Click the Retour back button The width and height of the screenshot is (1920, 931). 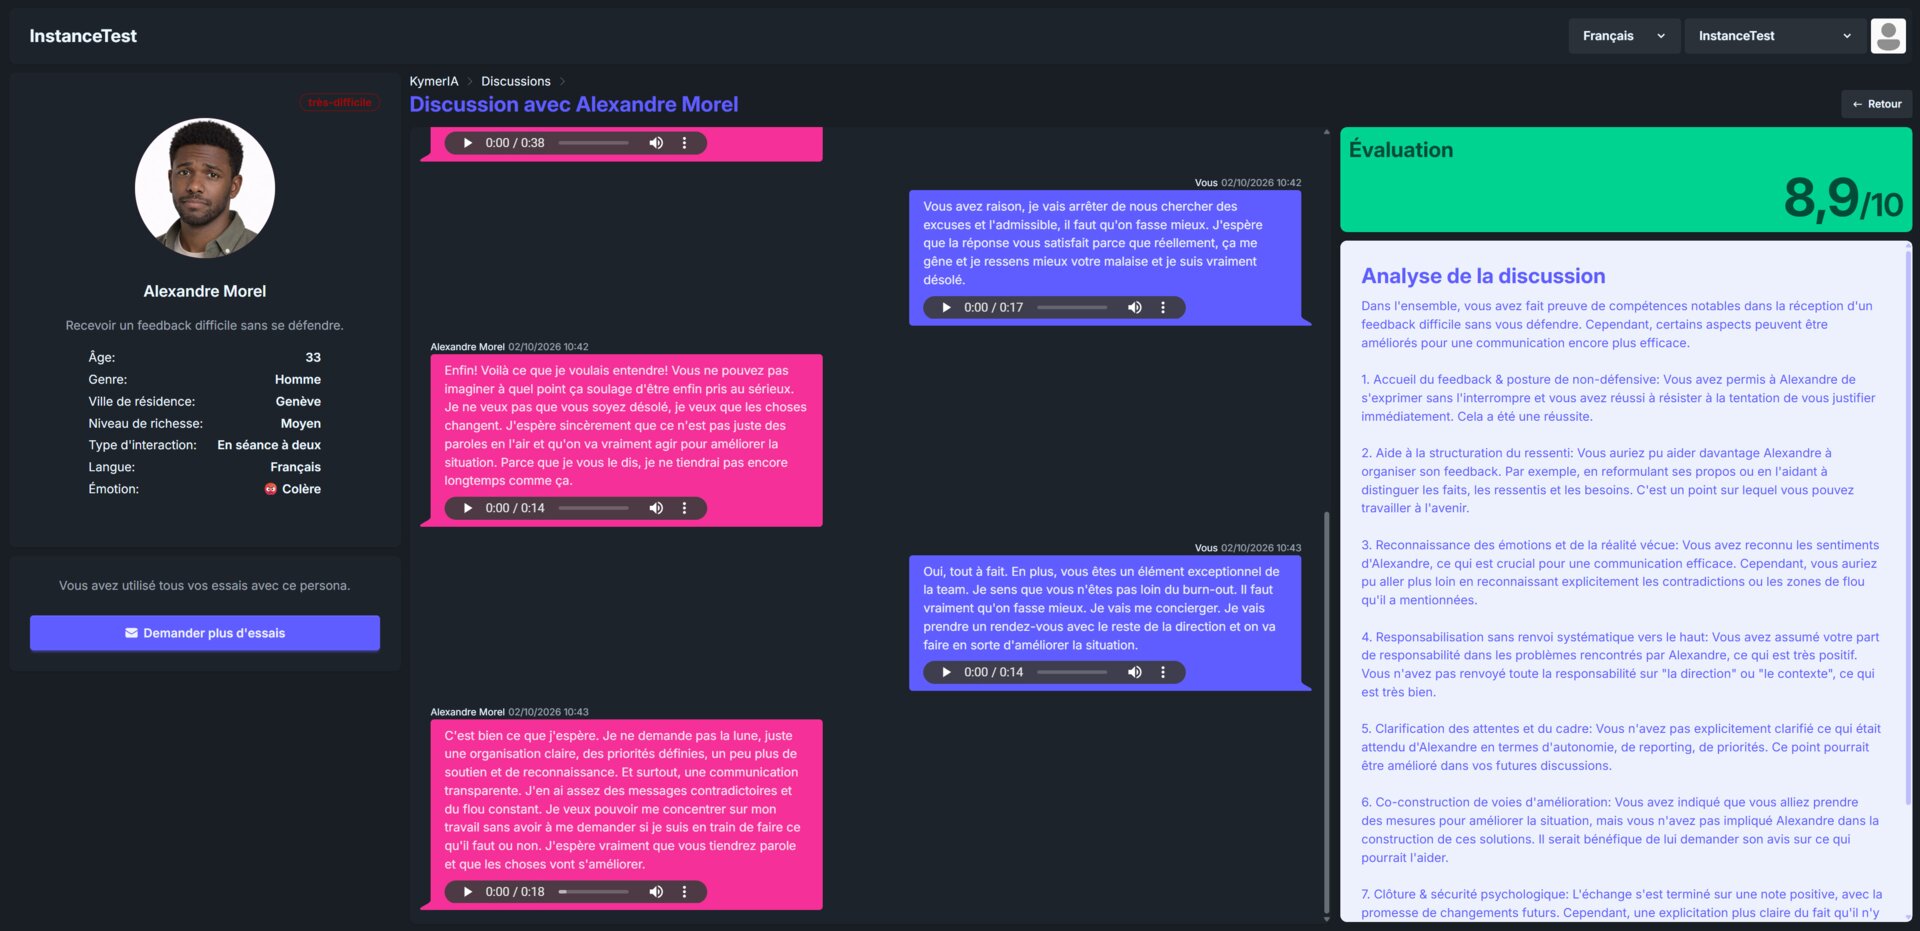(x=1876, y=104)
